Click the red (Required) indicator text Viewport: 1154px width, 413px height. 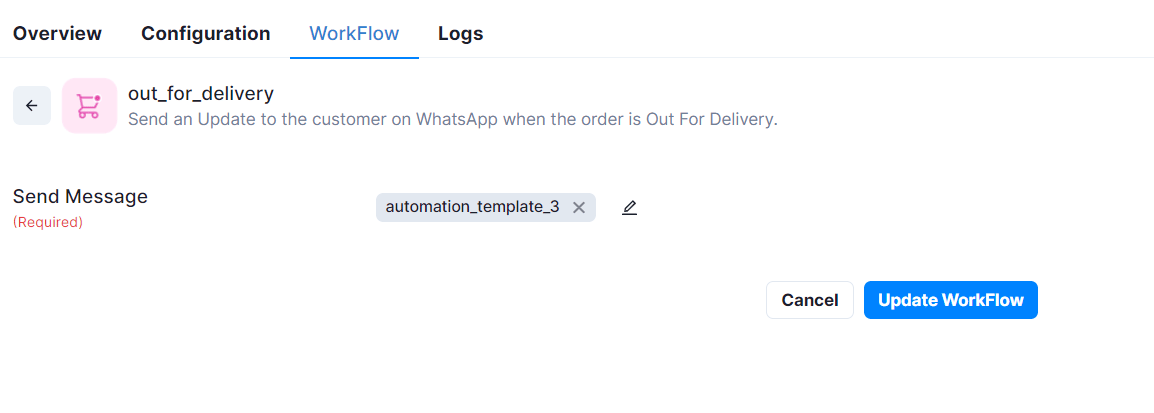[48, 222]
